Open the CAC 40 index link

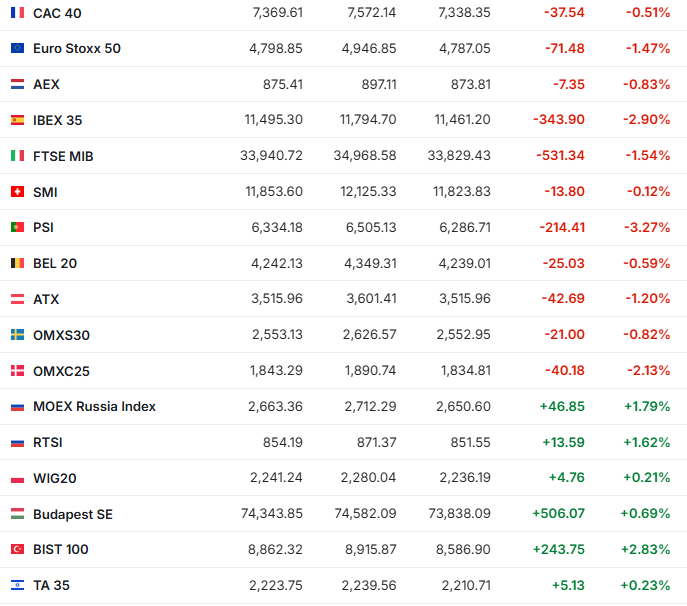pyautogui.click(x=57, y=13)
